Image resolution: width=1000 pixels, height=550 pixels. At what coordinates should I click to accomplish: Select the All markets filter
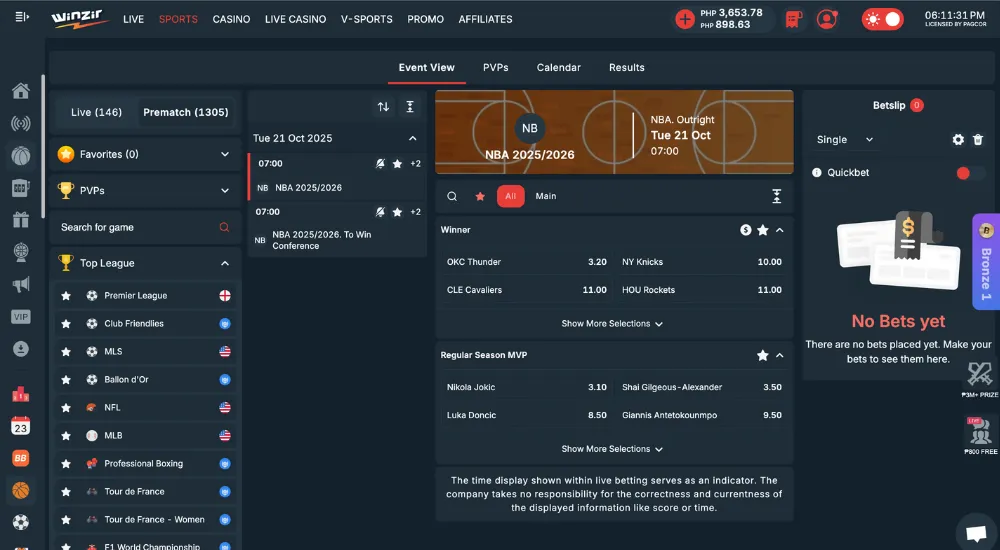[x=511, y=197]
